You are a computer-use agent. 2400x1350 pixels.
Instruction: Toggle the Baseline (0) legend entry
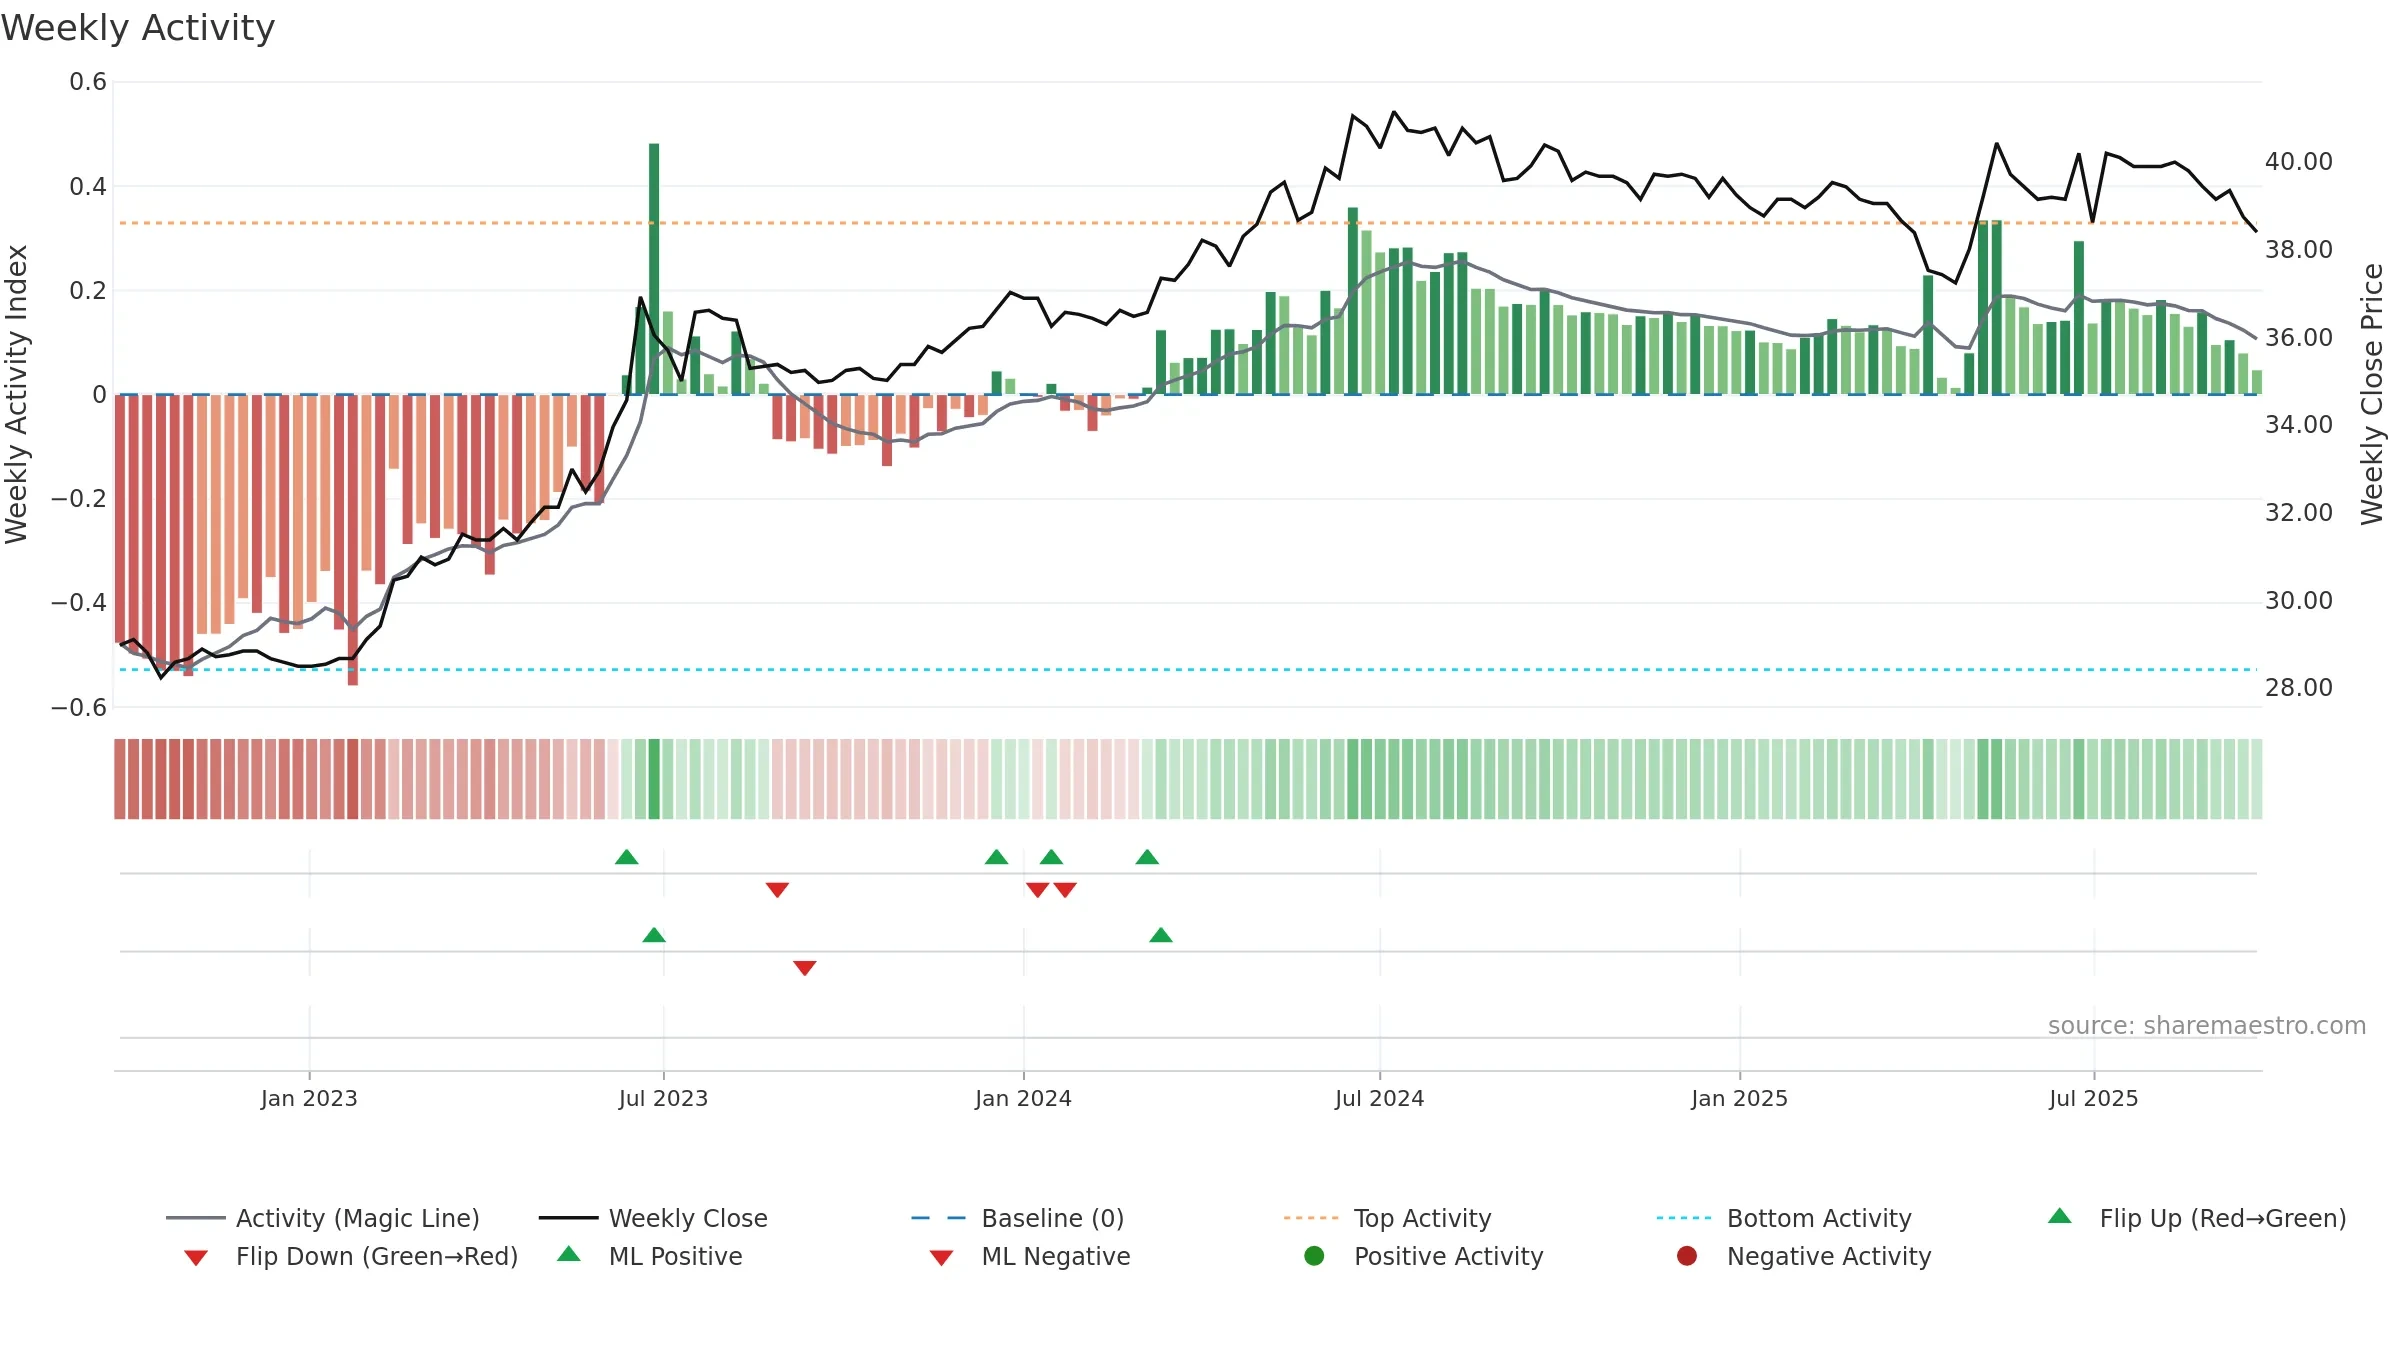click(x=1018, y=1218)
